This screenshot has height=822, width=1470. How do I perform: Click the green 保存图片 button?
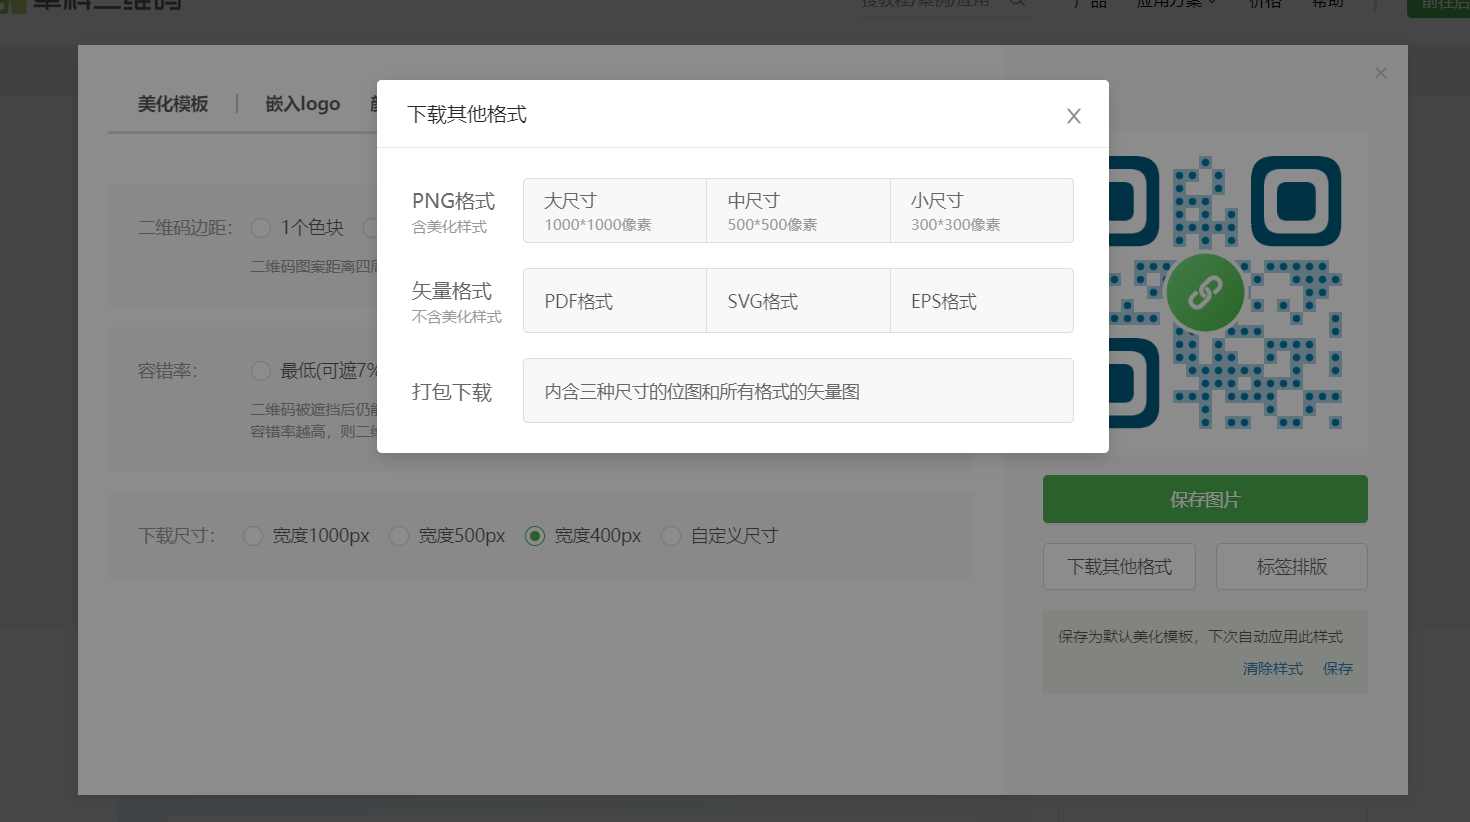click(x=1205, y=499)
